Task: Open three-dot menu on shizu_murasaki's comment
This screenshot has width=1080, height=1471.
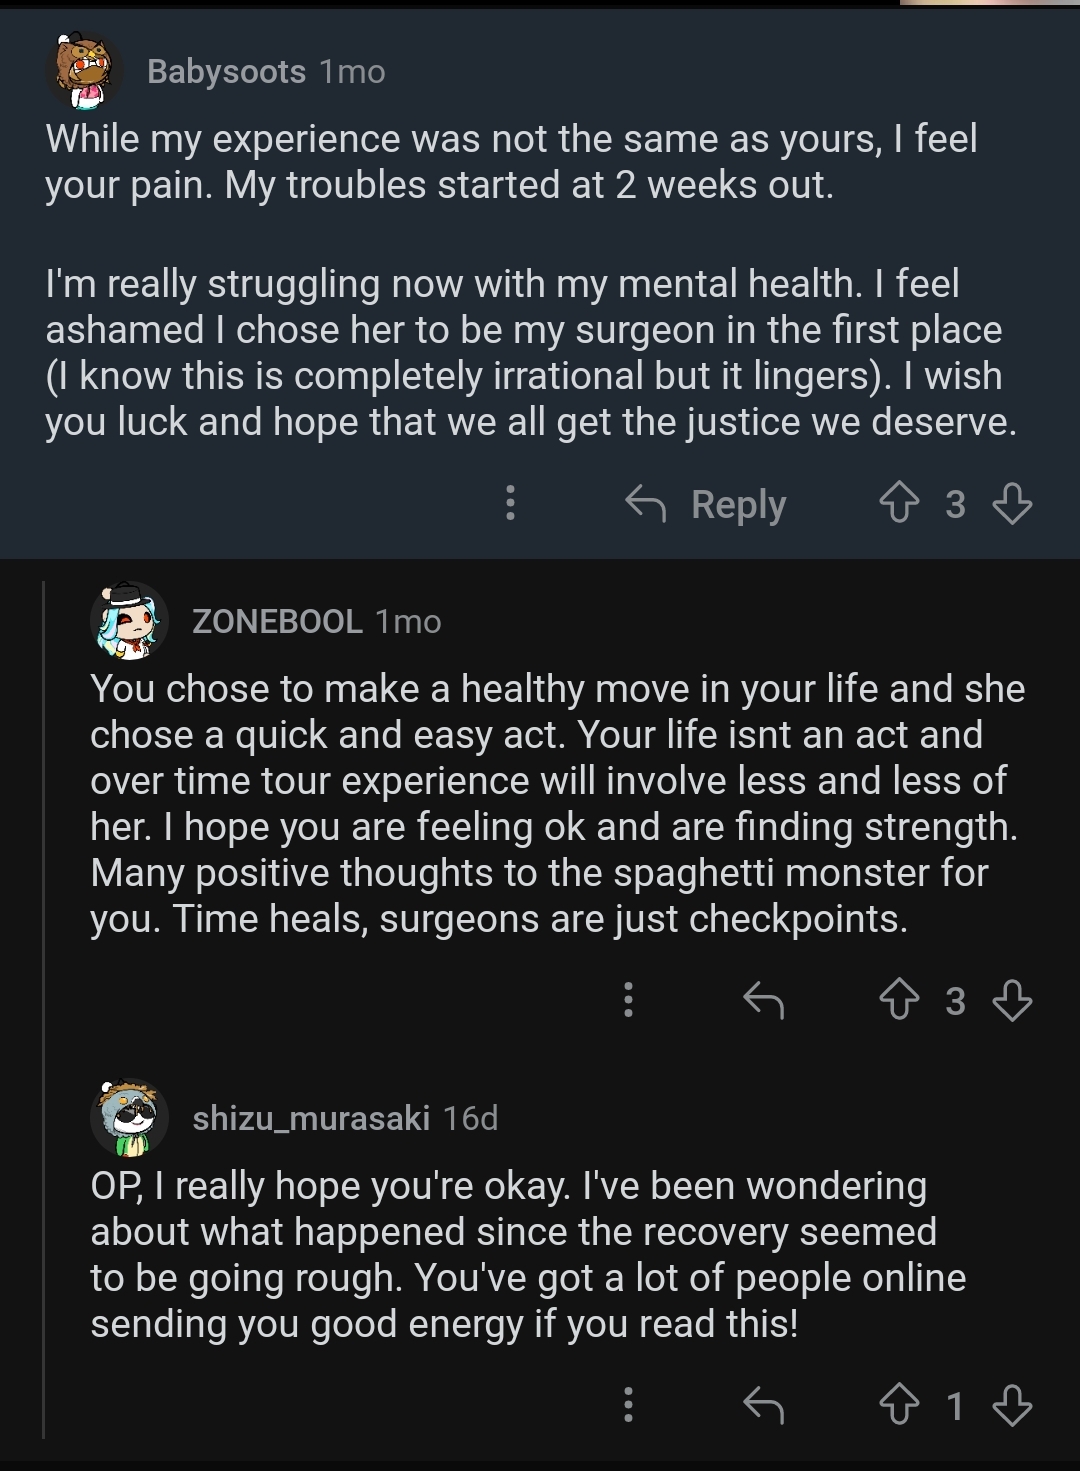Action: pos(628,1406)
